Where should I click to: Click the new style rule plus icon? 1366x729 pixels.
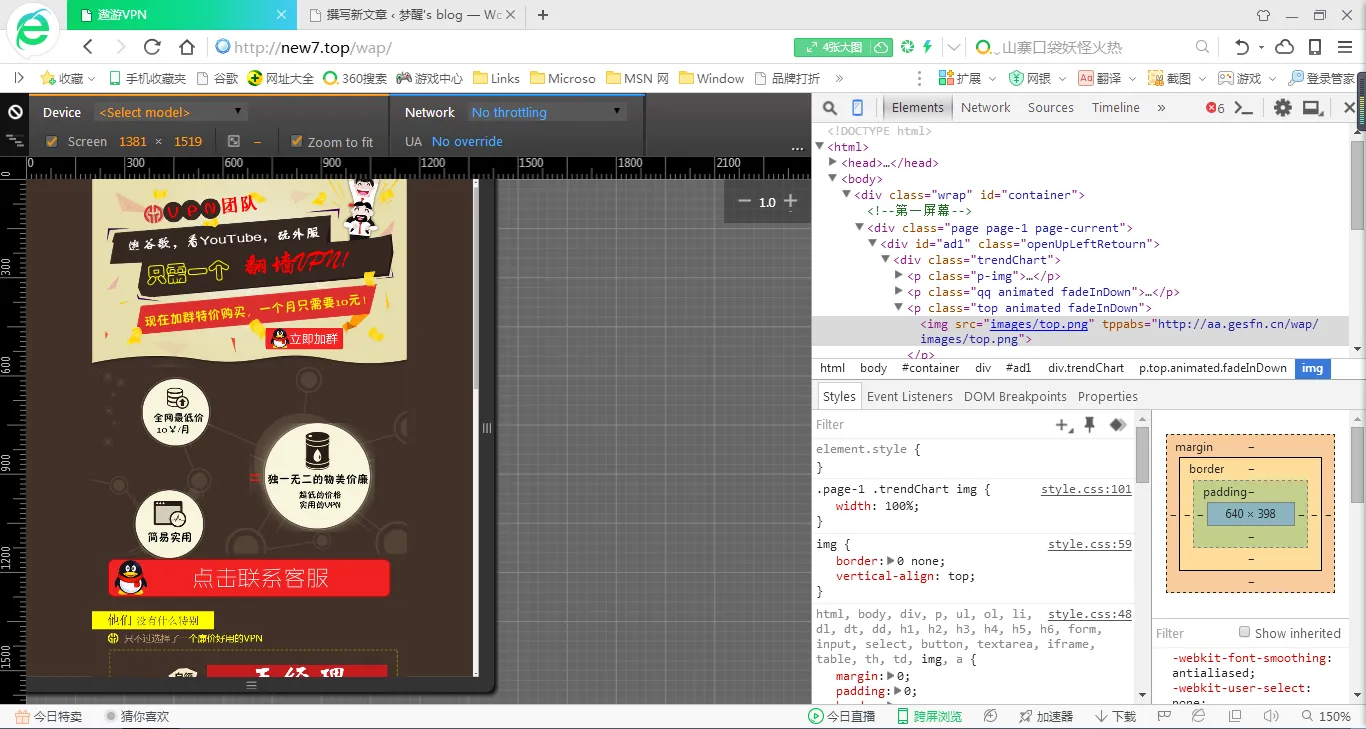(1064, 425)
